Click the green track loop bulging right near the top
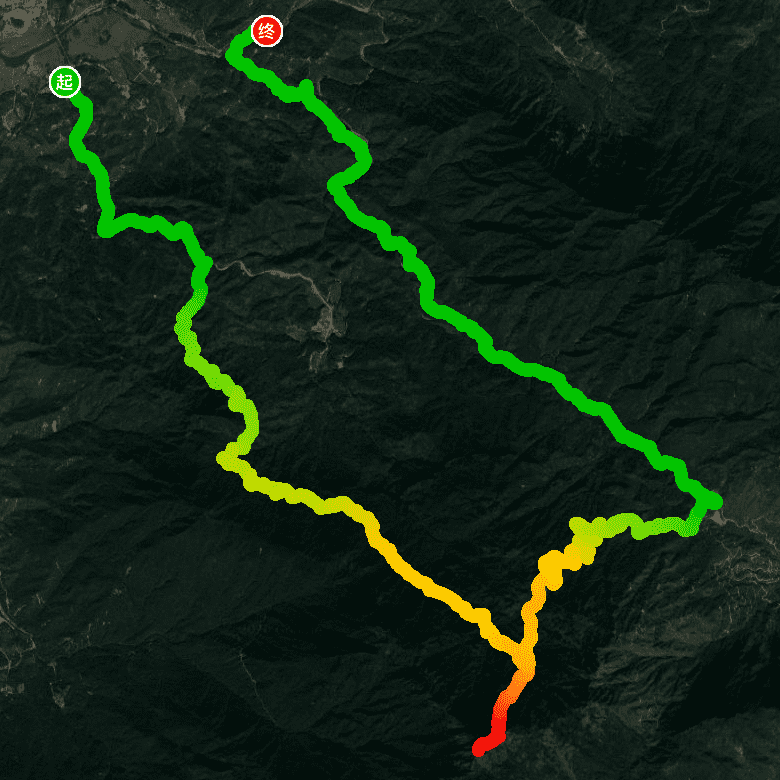 point(353,162)
